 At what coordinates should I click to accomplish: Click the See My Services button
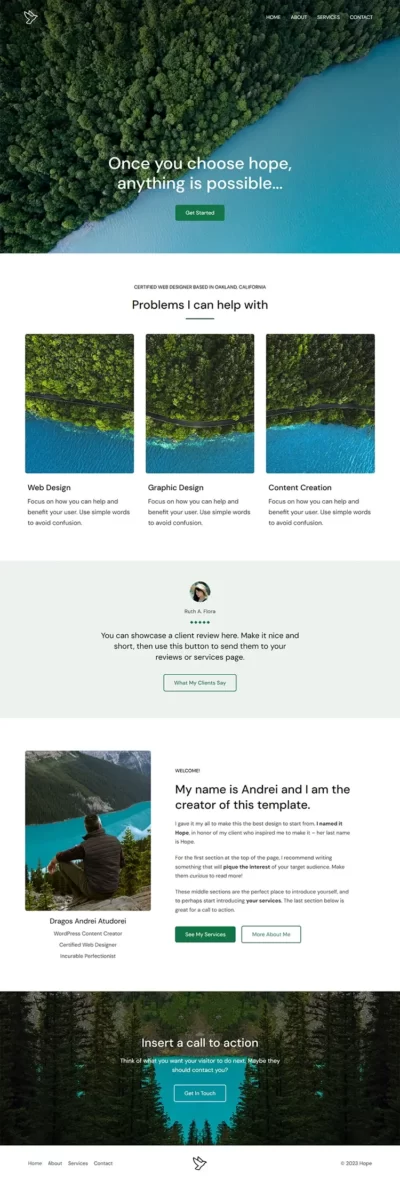205,934
